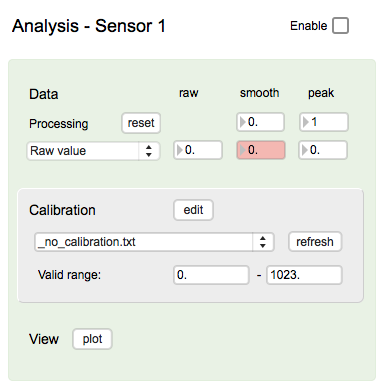Image resolution: width=385 pixels, height=389 pixels.
Task: Tick the Enable checkbox for Sensor 1
Action: 340,26
